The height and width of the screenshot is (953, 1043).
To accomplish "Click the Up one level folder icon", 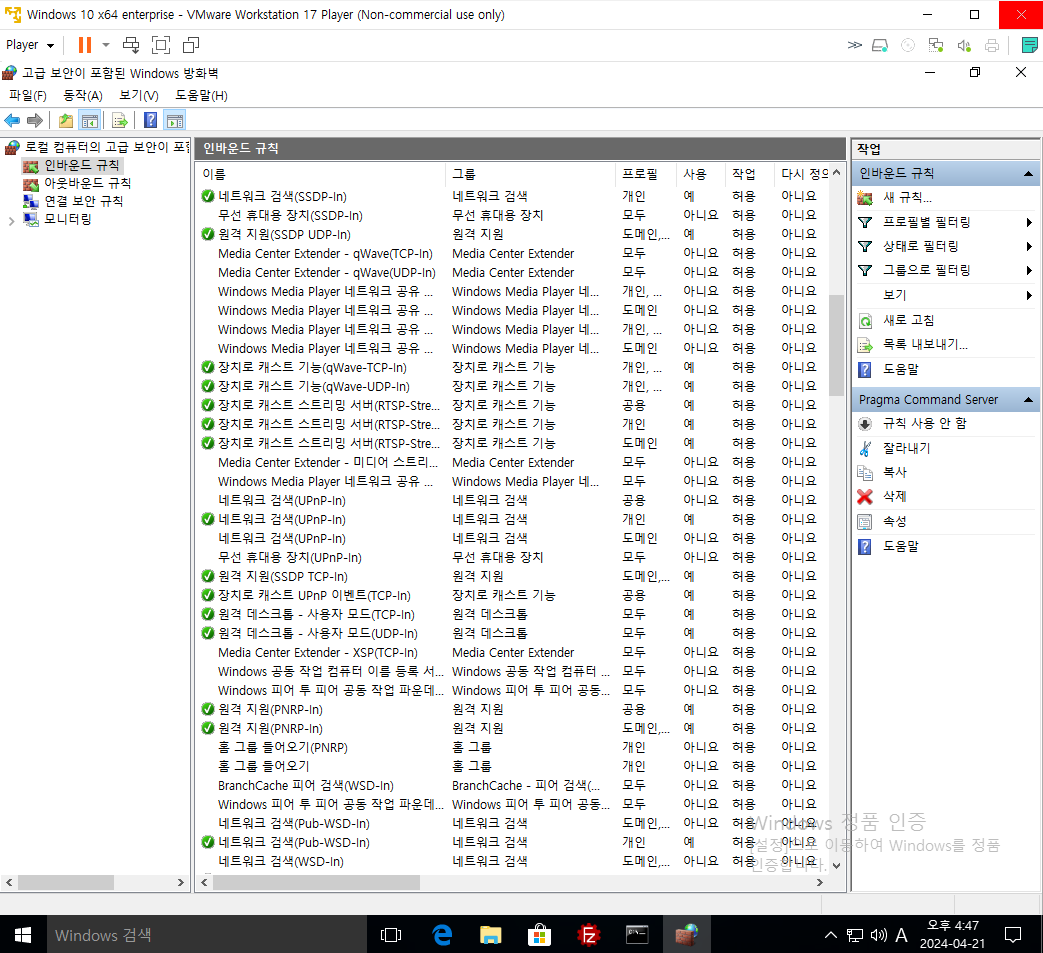I will point(66,120).
